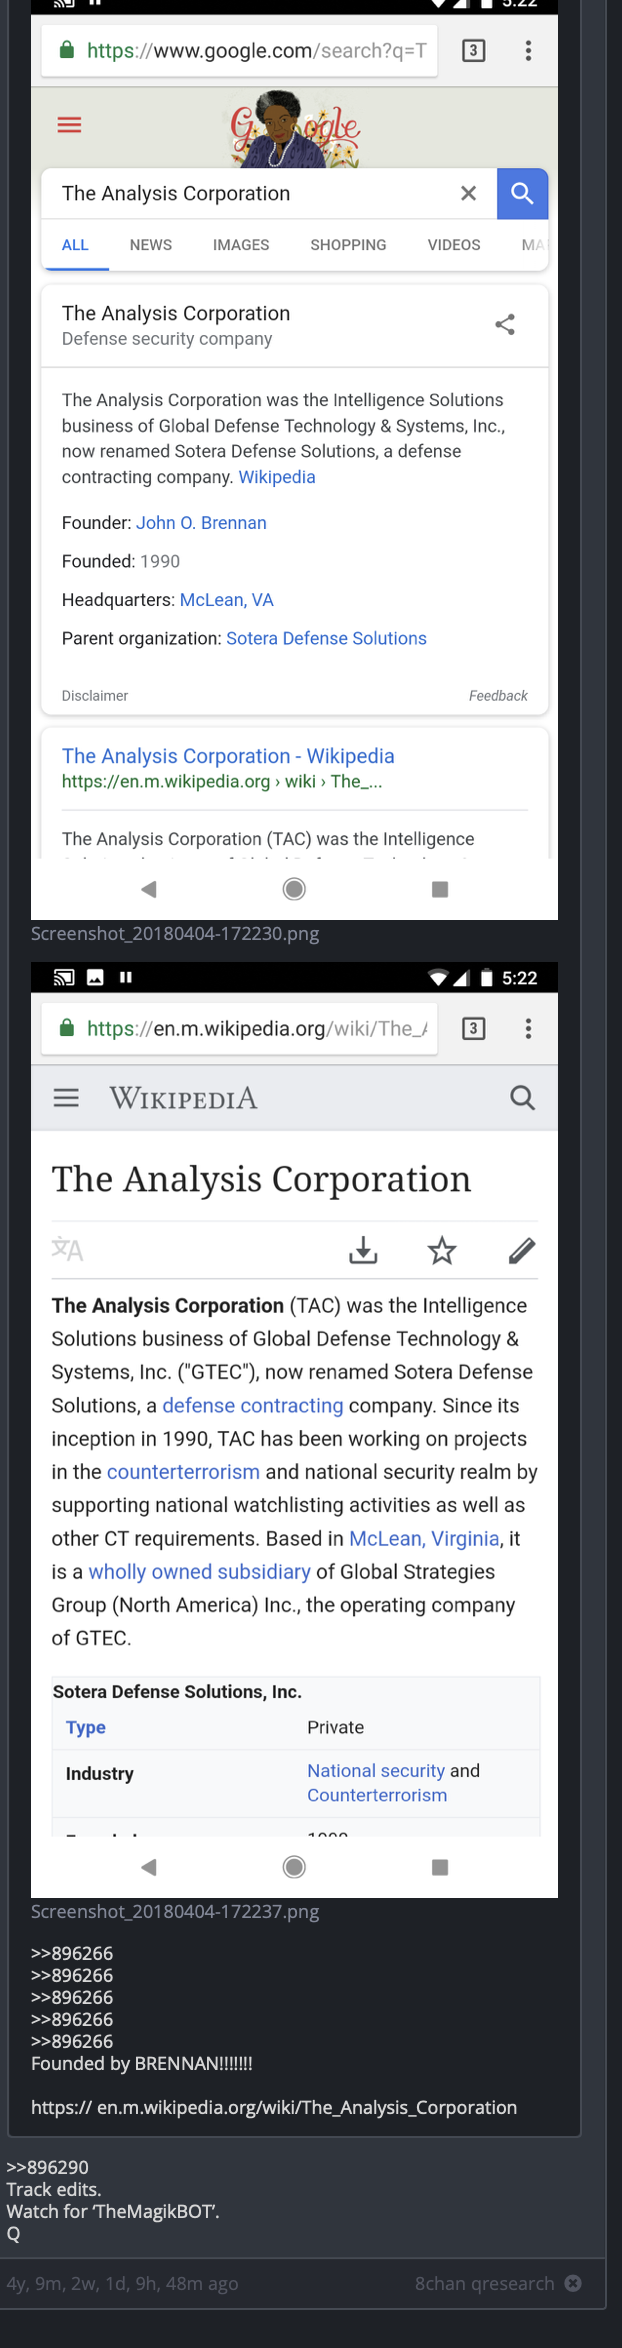Screen dimensions: 622x2348
Task: Click the Feedback link on knowledge panel
Action: [498, 696]
